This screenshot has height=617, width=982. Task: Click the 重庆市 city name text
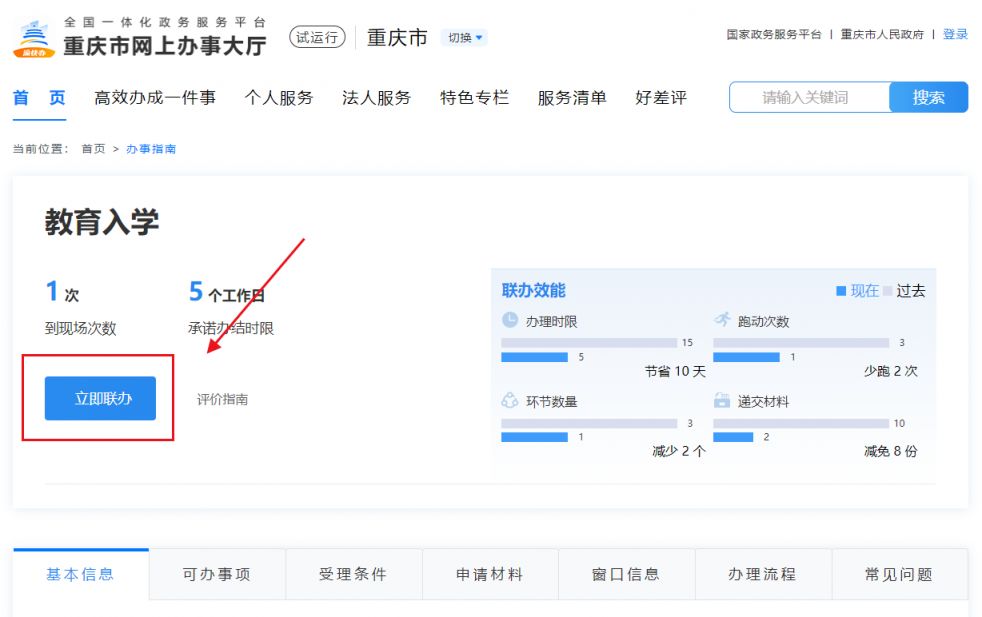tap(397, 38)
